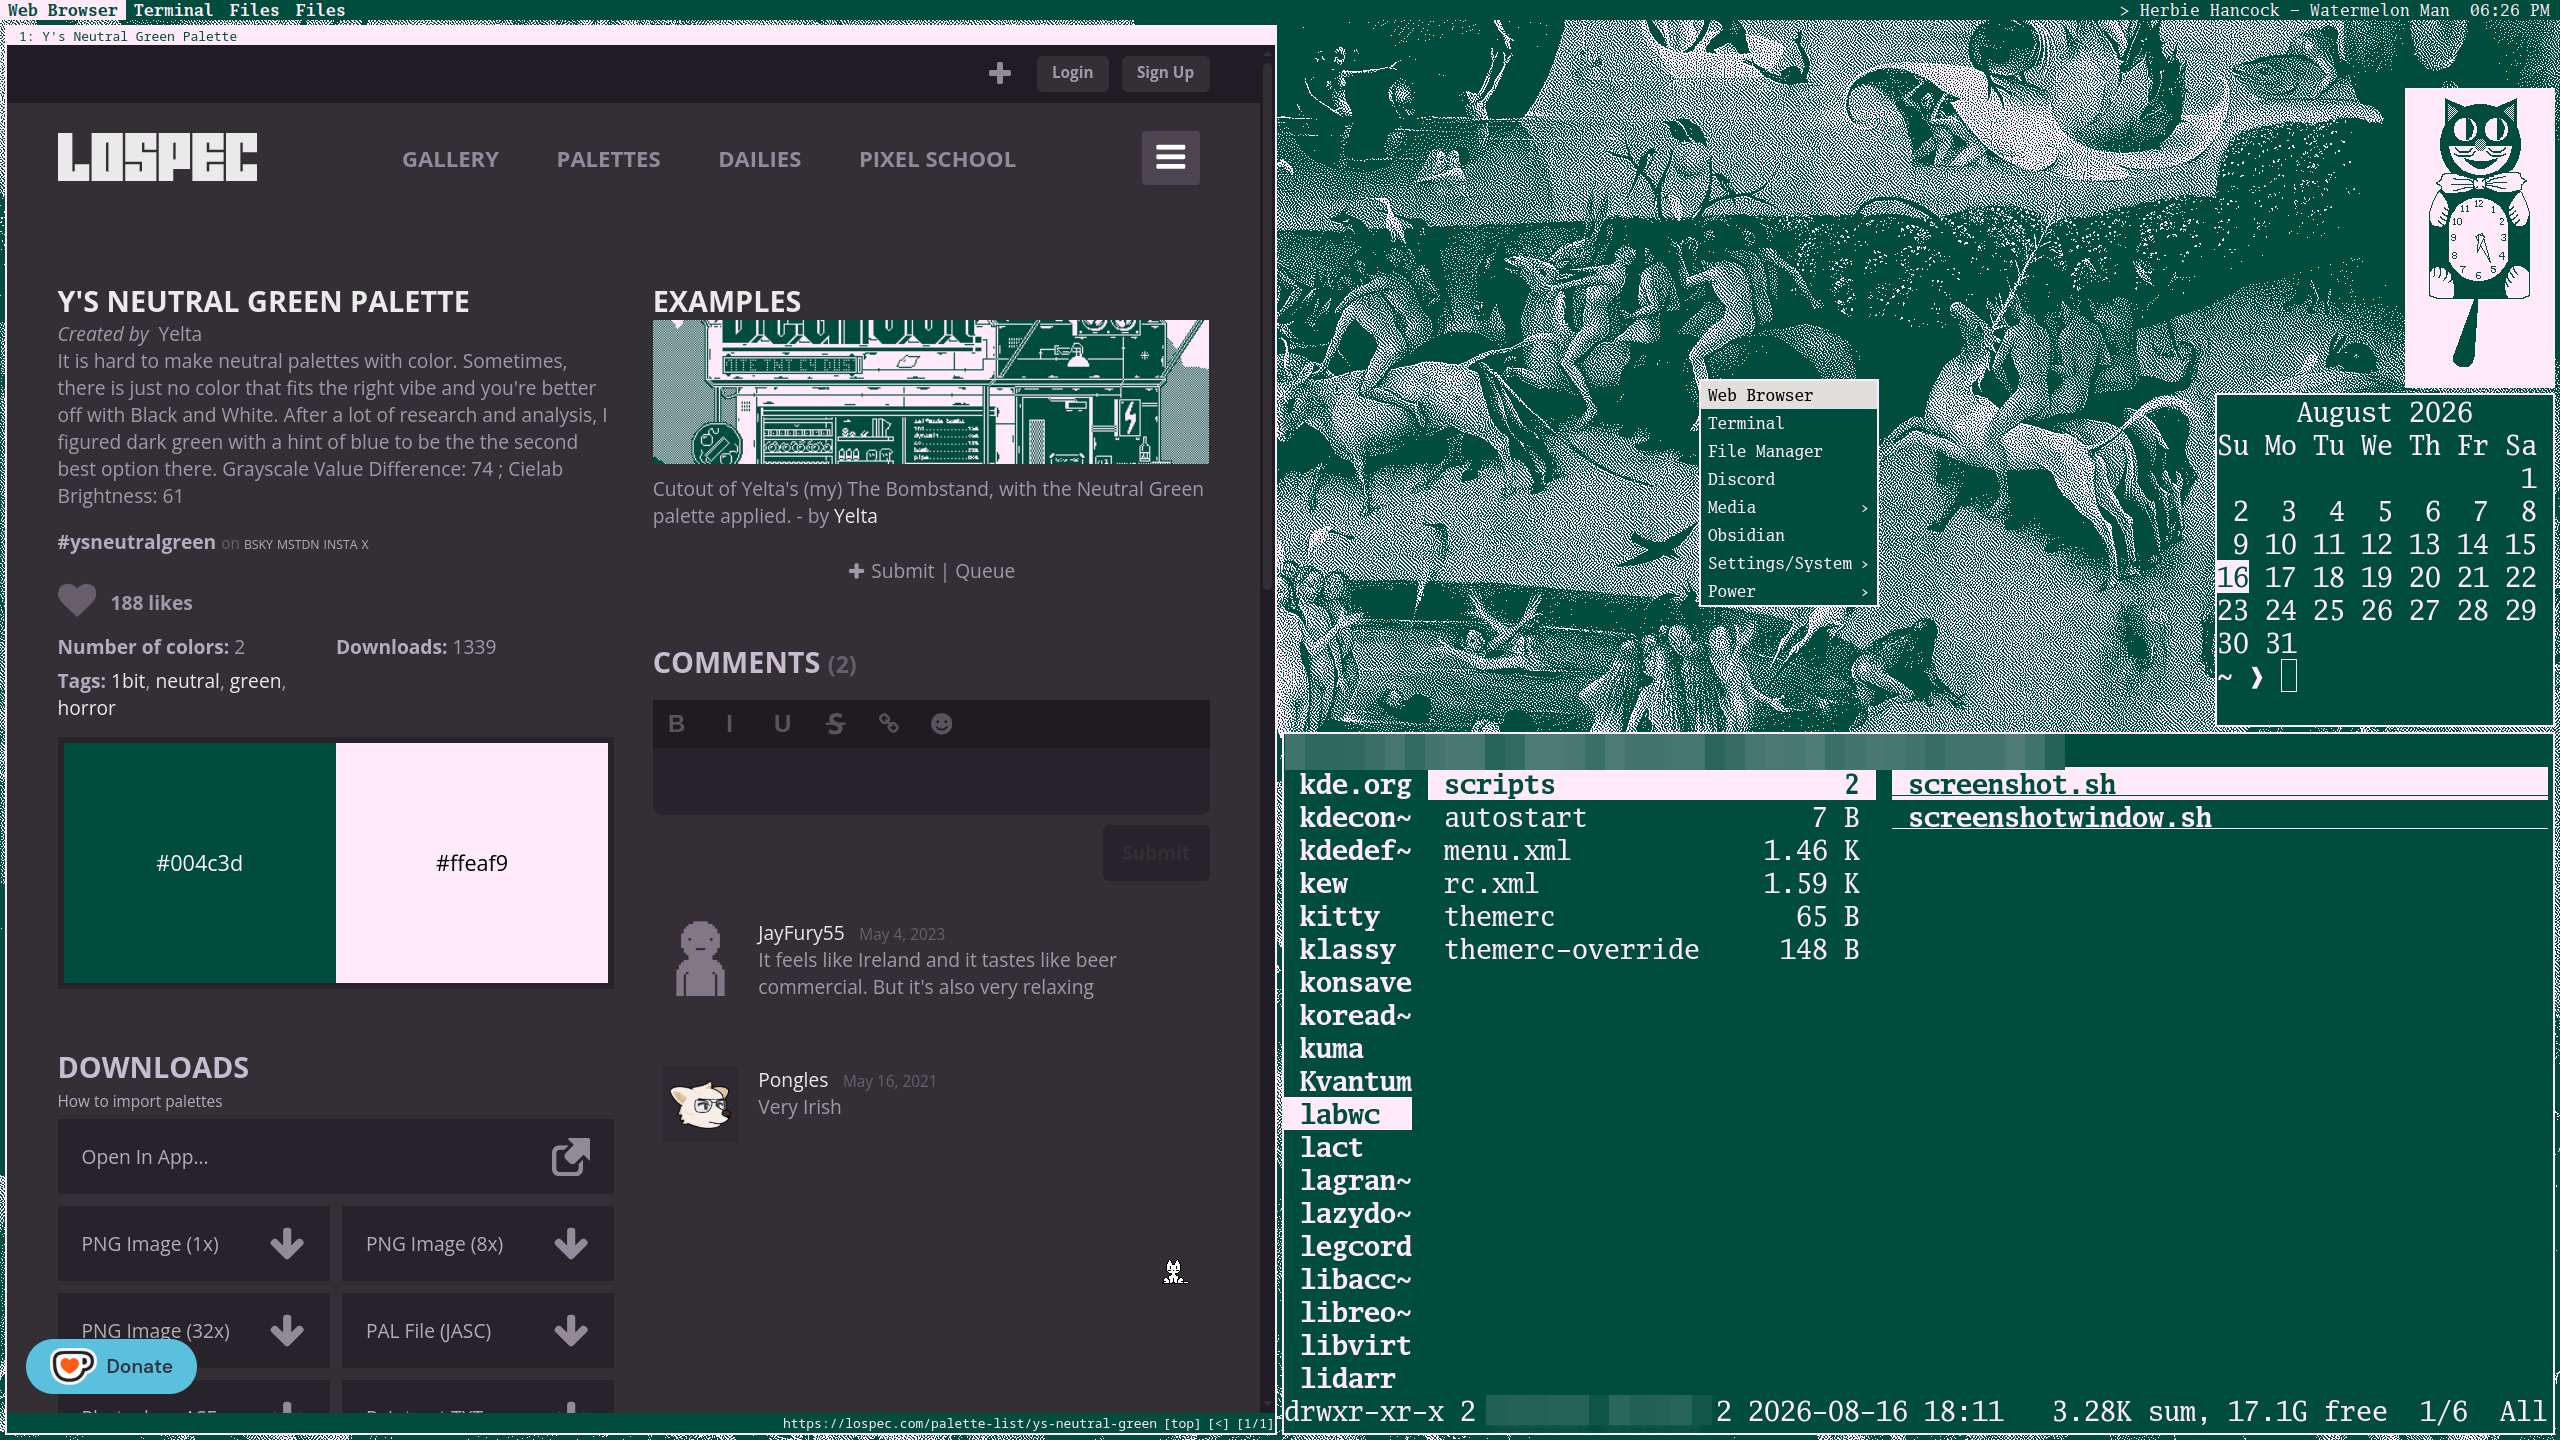Launch Discord from the desktop menu

tap(1788, 480)
